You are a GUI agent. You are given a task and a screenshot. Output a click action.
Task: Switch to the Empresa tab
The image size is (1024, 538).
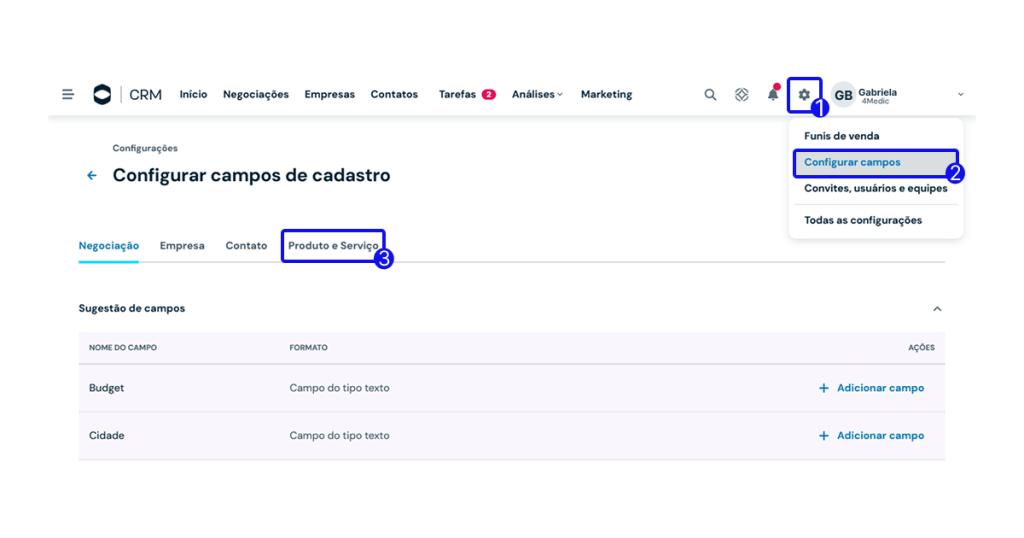(x=182, y=246)
